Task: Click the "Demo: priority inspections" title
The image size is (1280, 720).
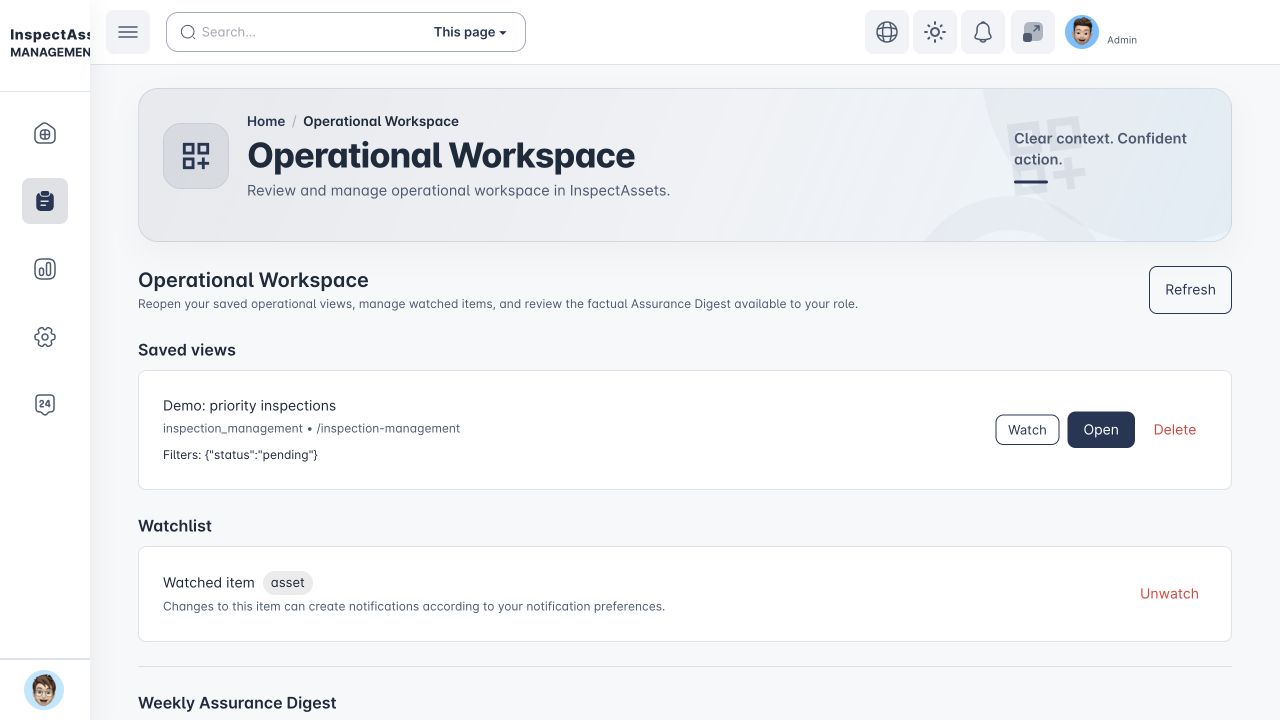Action: pyautogui.click(x=249, y=406)
